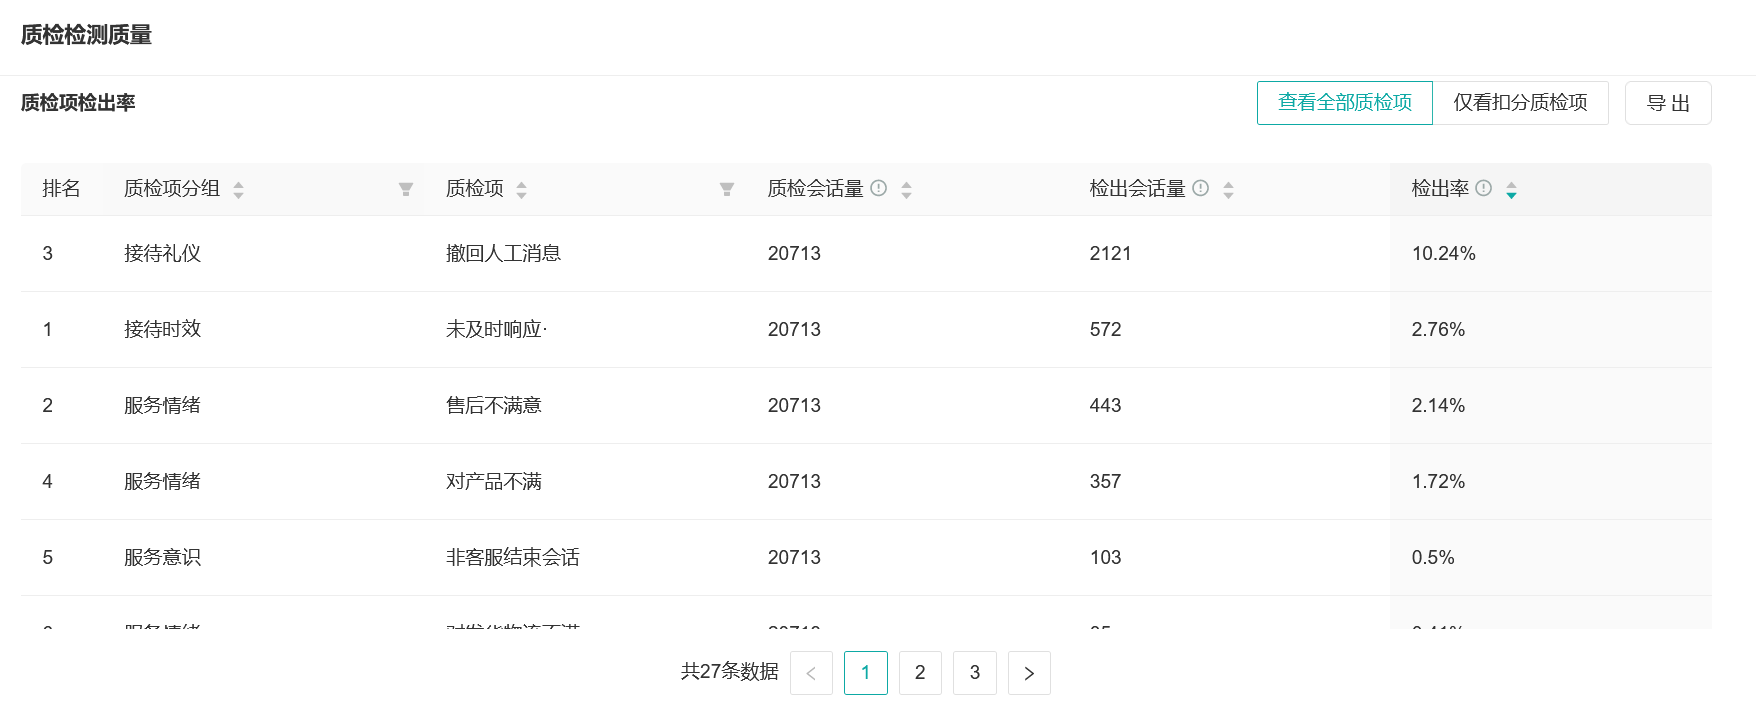Click detected count 572
The width and height of the screenshot is (1756, 725).
pyautogui.click(x=1105, y=330)
